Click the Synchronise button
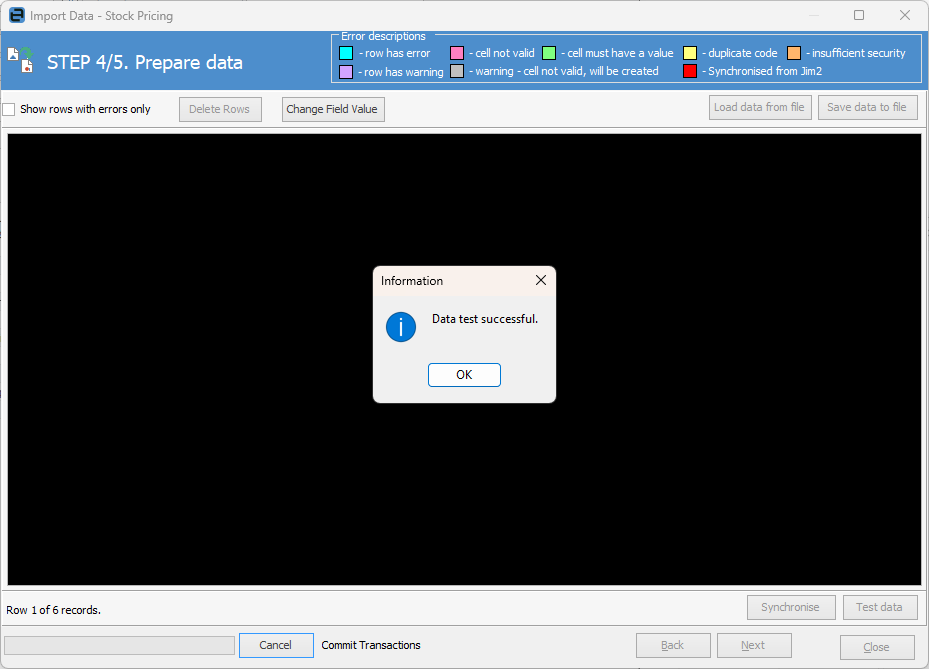The image size is (929, 669). [x=791, y=607]
